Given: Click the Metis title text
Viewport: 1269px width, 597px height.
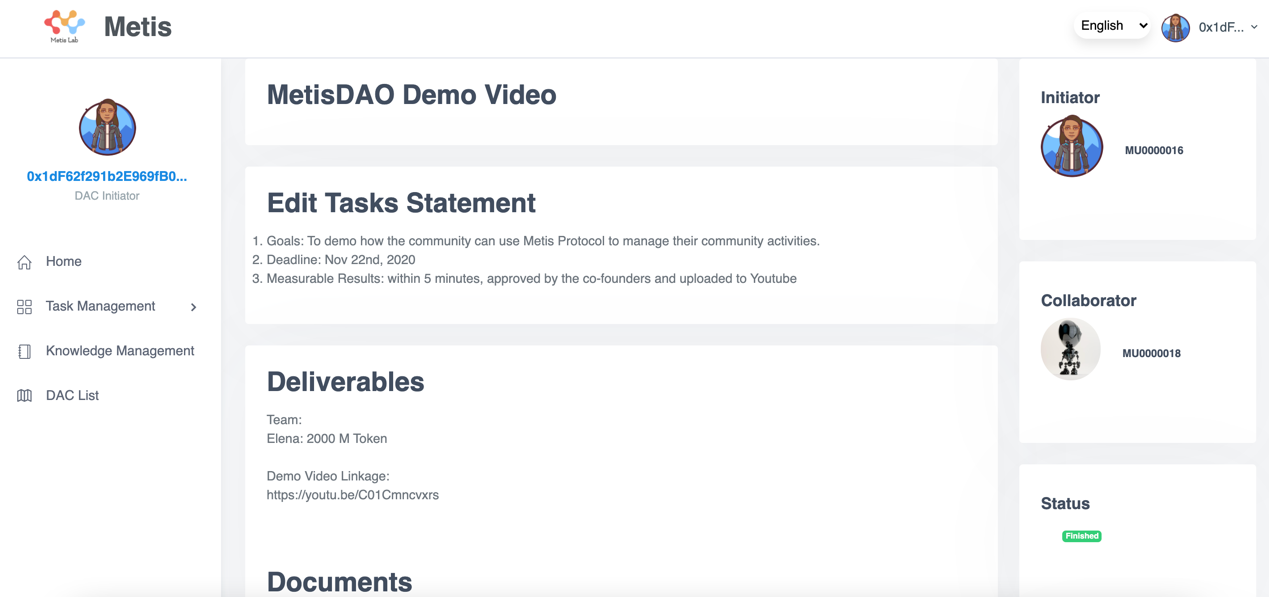Looking at the screenshot, I should (x=137, y=27).
